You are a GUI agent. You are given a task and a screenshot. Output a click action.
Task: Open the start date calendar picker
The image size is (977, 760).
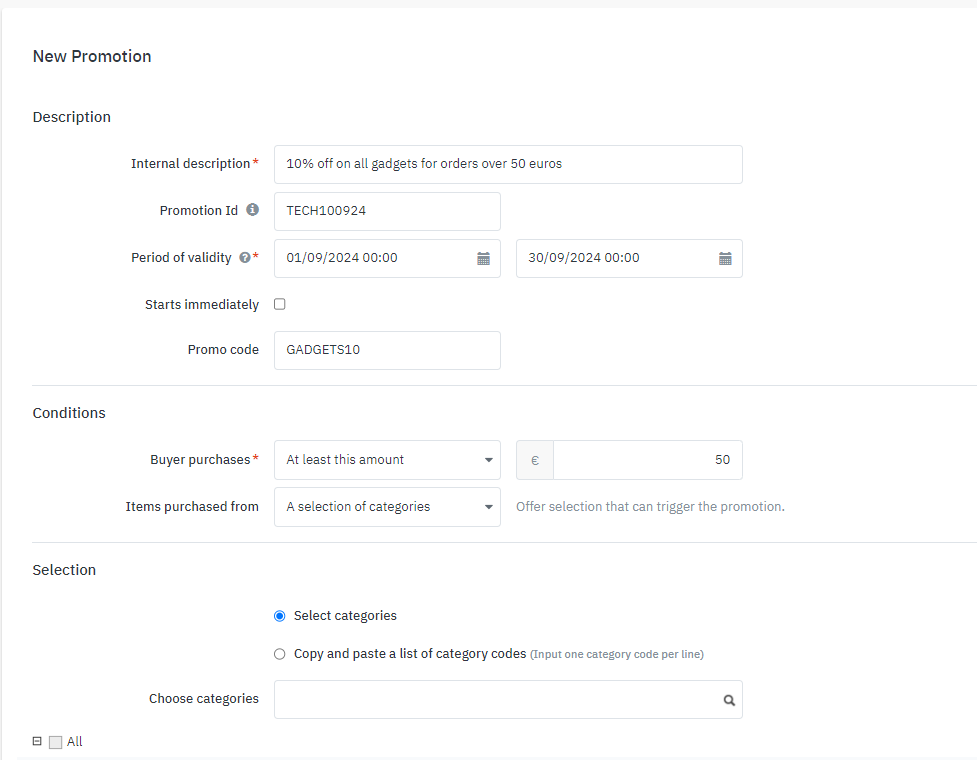(x=483, y=258)
